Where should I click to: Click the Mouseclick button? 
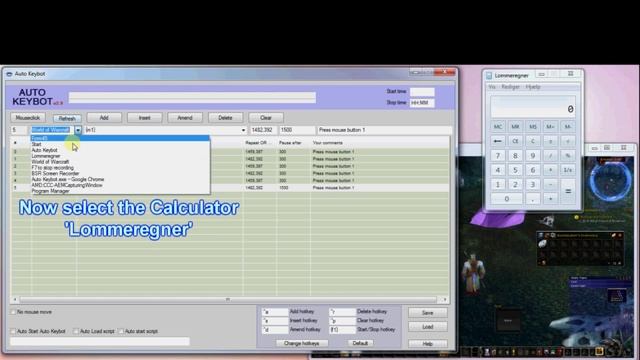pyautogui.click(x=28, y=118)
